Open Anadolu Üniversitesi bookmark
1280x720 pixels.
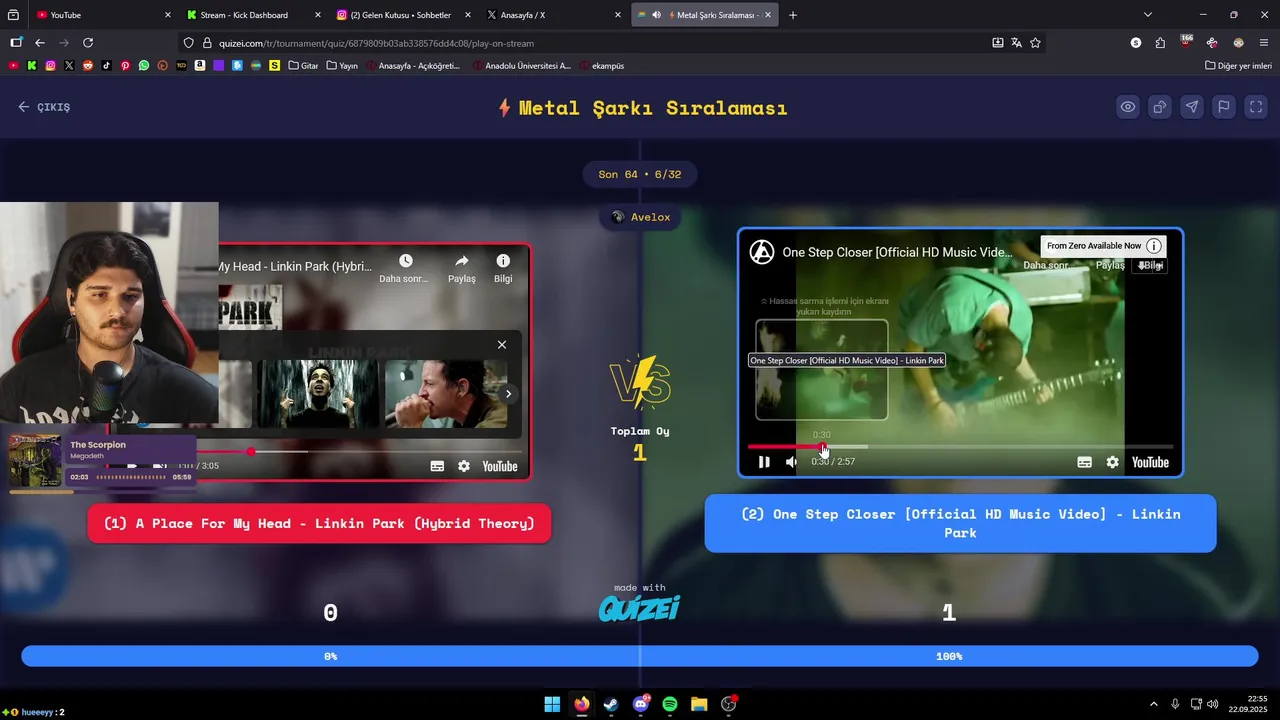(521, 66)
